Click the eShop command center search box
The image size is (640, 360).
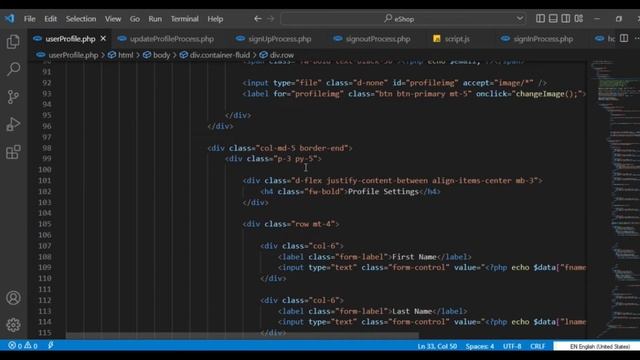tap(403, 19)
